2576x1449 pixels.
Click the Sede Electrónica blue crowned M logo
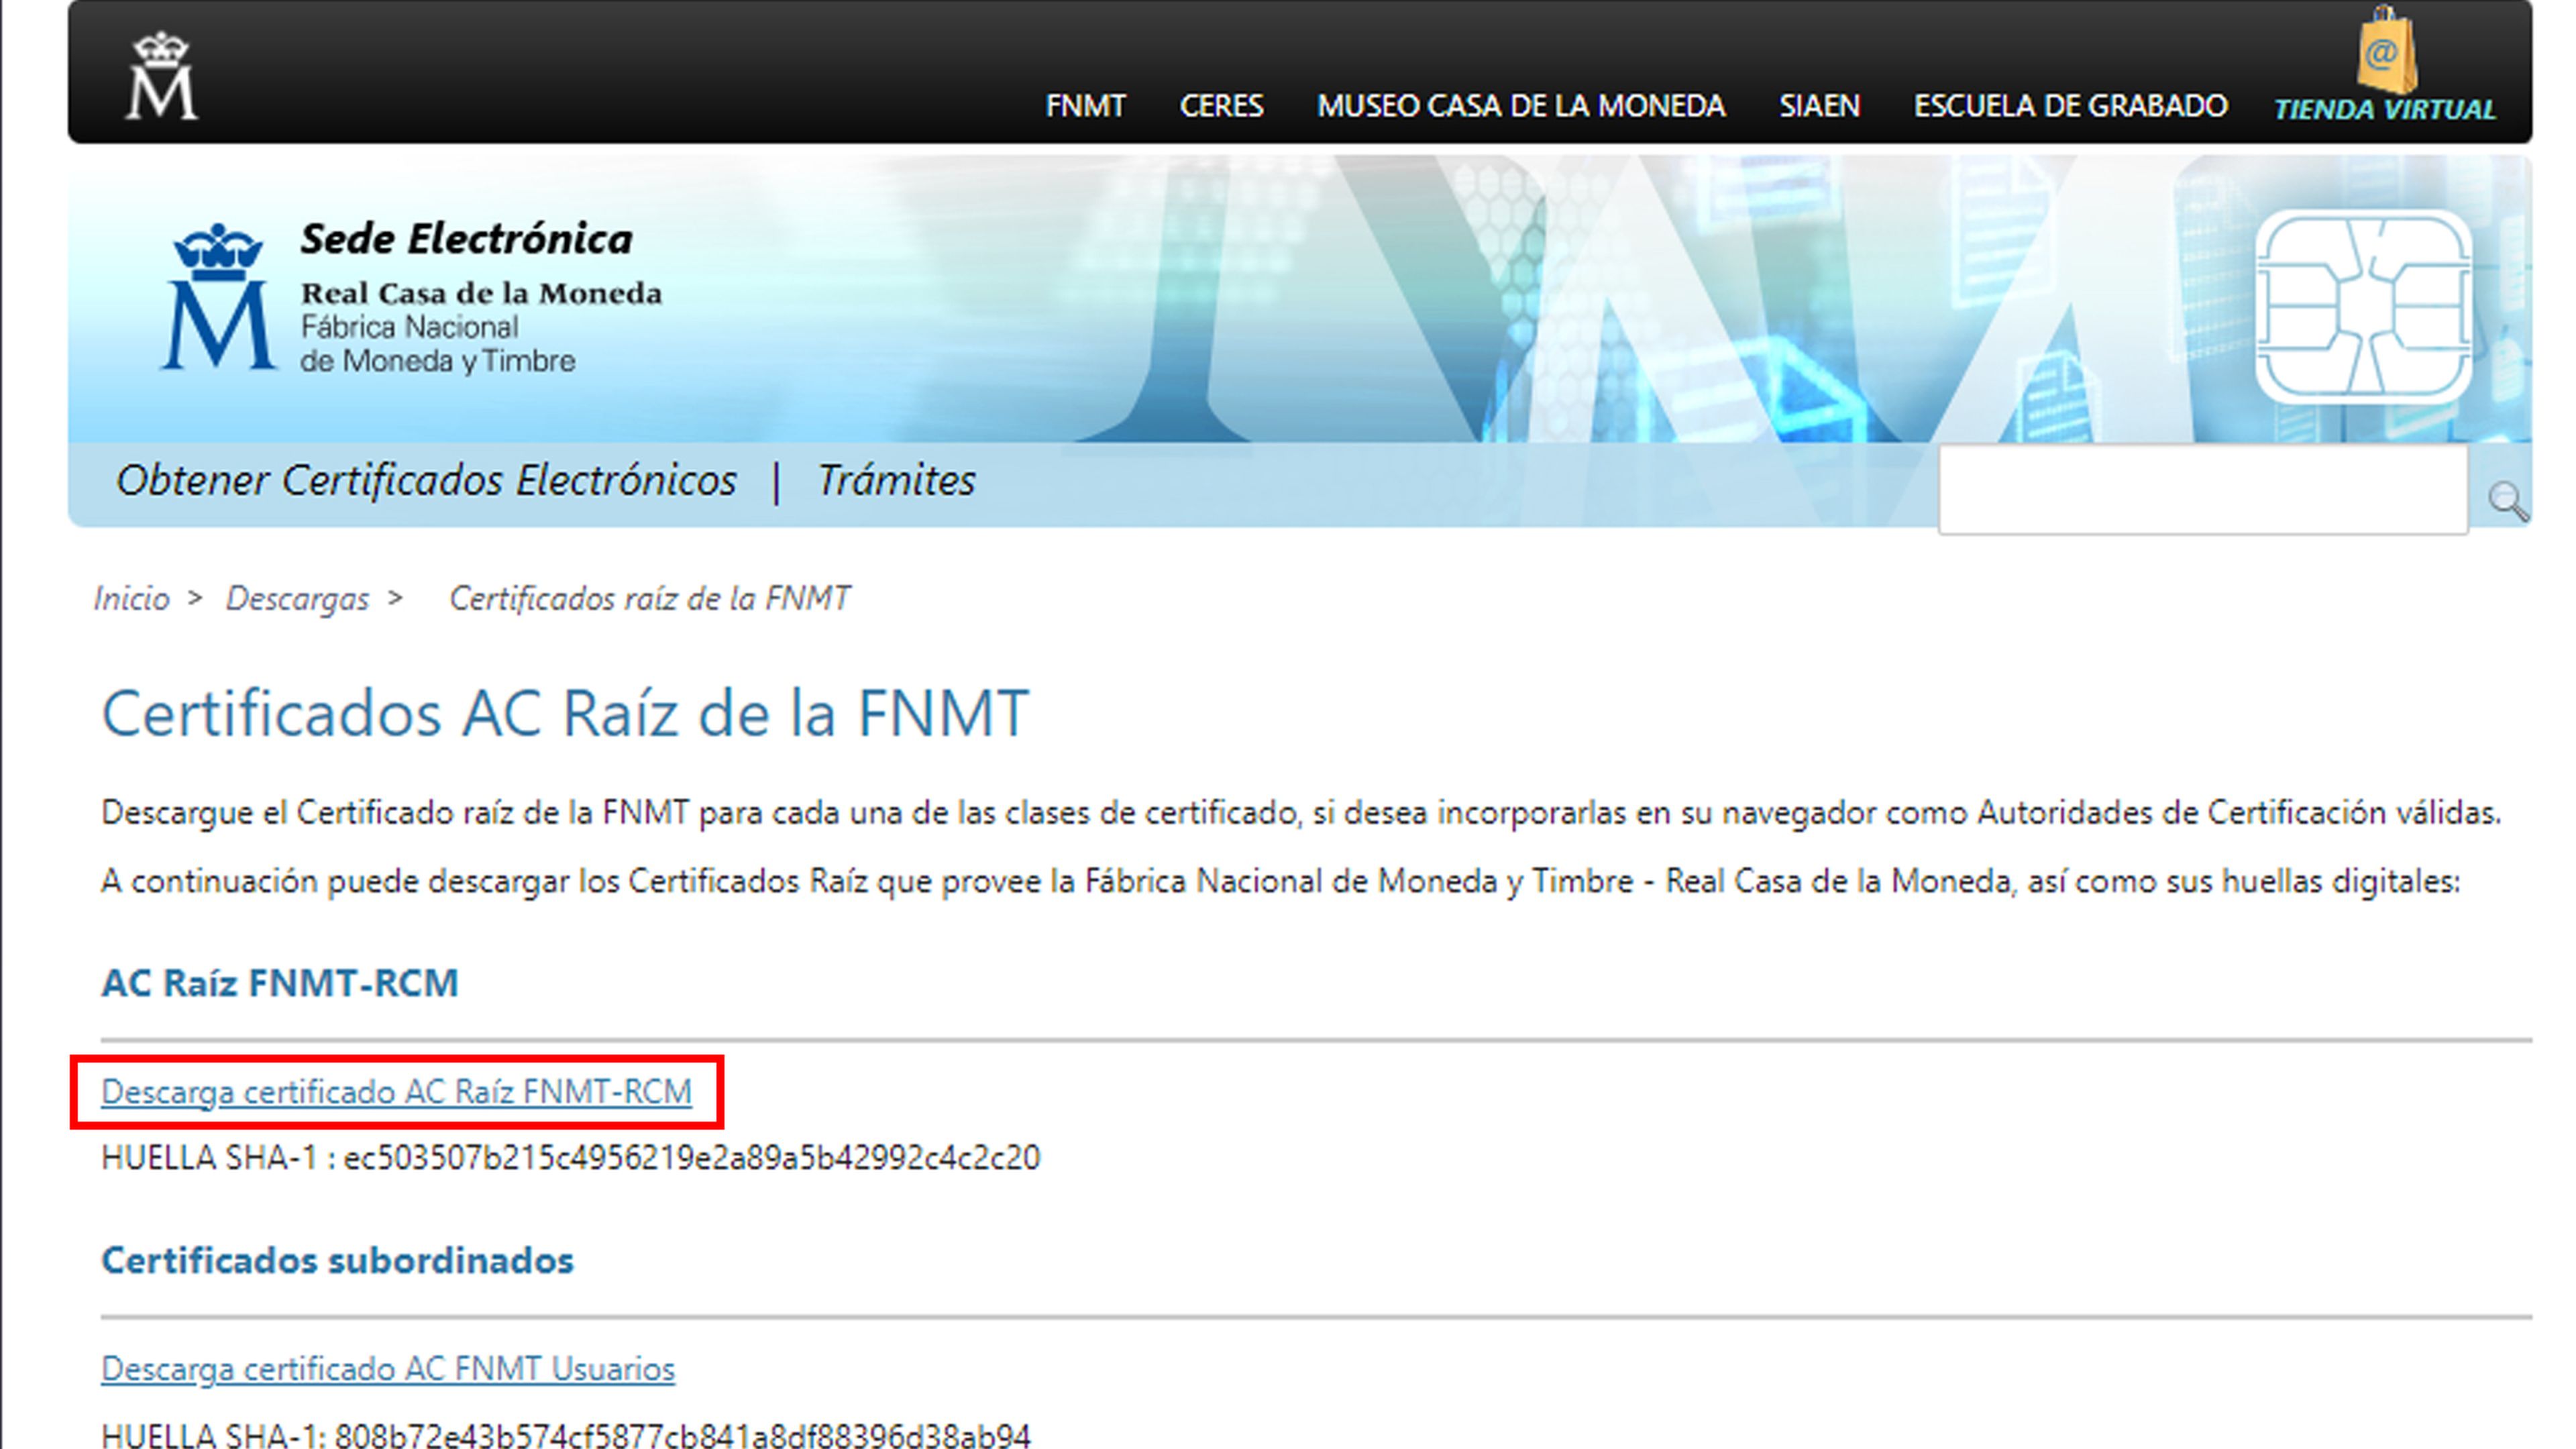218,297
